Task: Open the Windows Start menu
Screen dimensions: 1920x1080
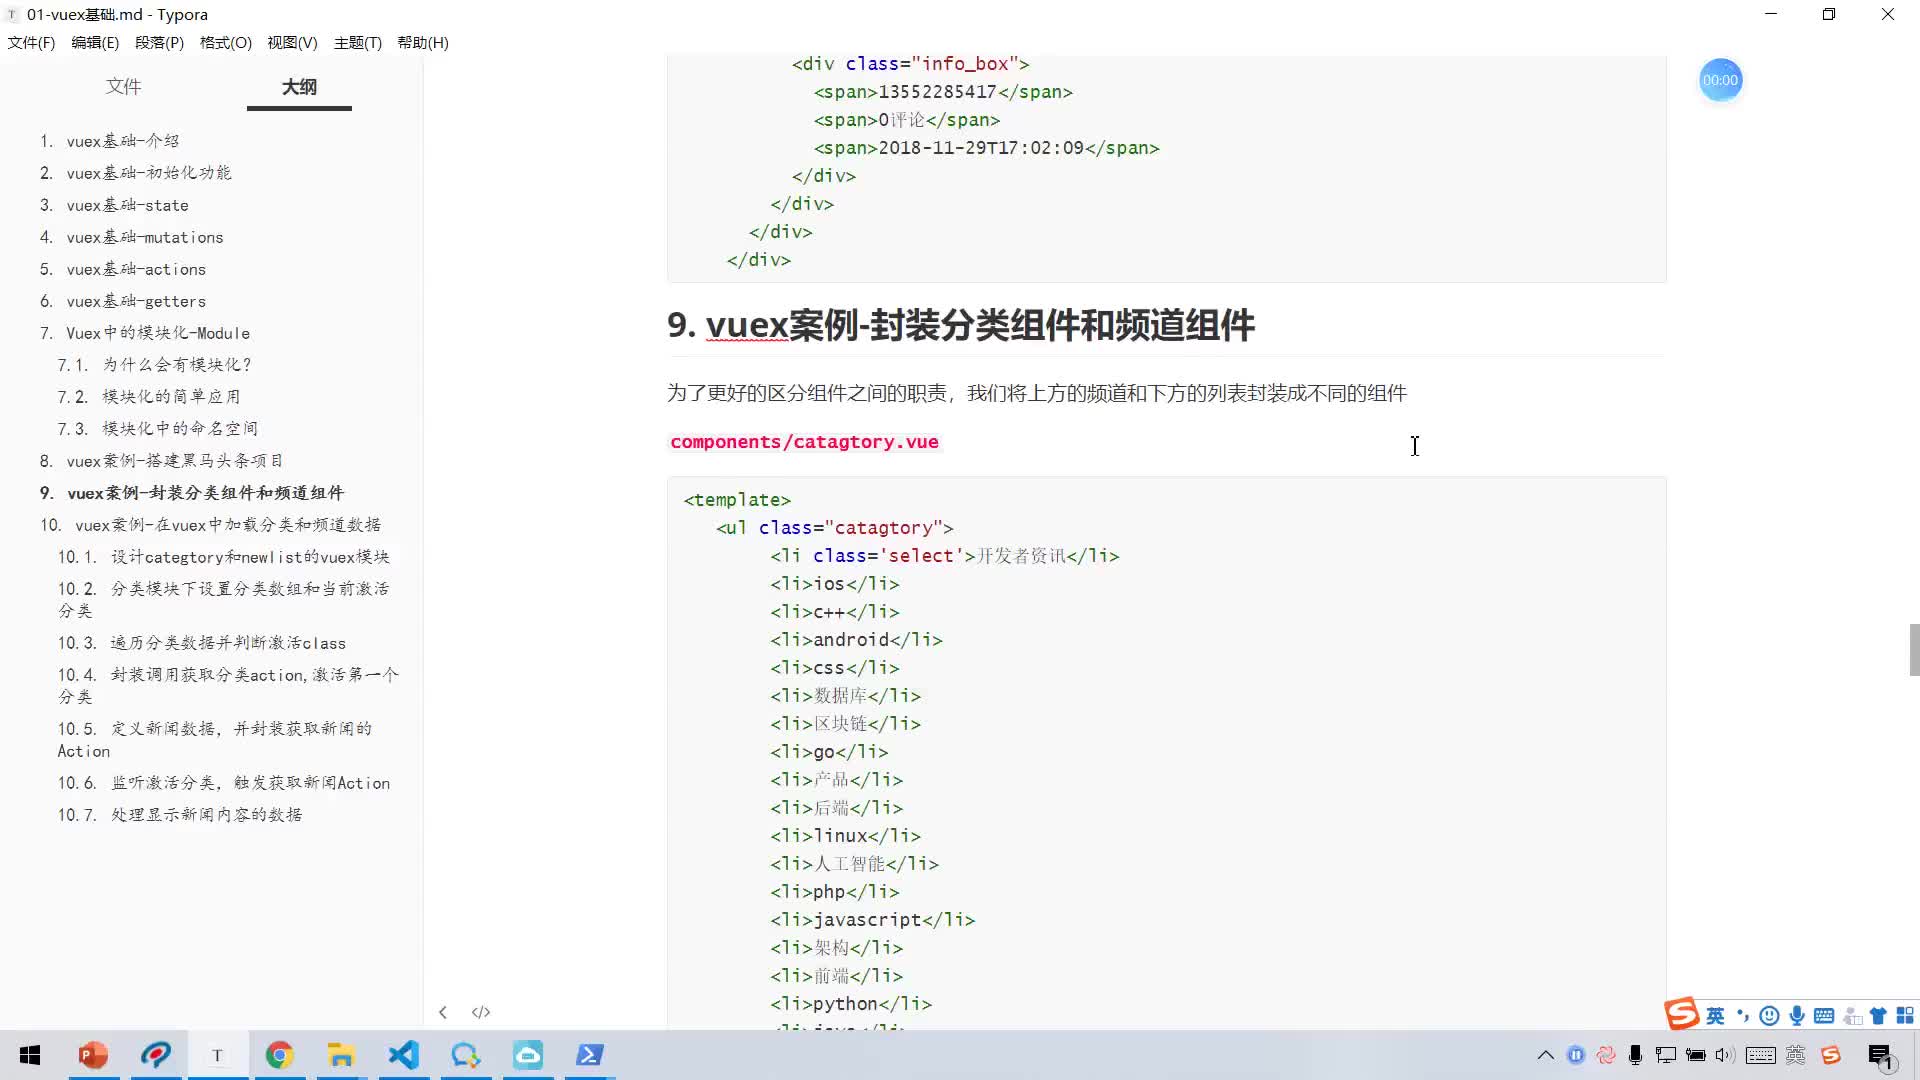Action: click(x=30, y=1055)
